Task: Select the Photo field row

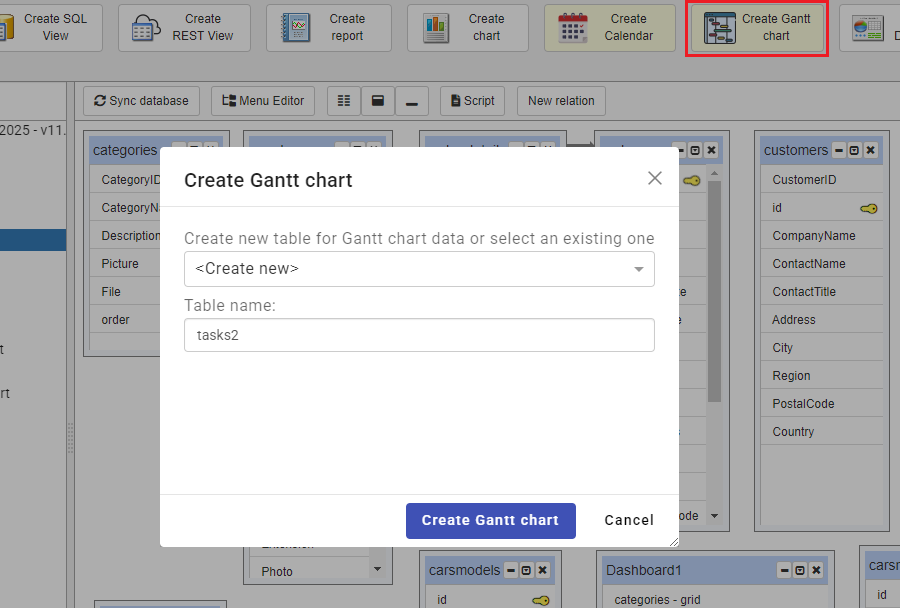Action: coord(310,571)
